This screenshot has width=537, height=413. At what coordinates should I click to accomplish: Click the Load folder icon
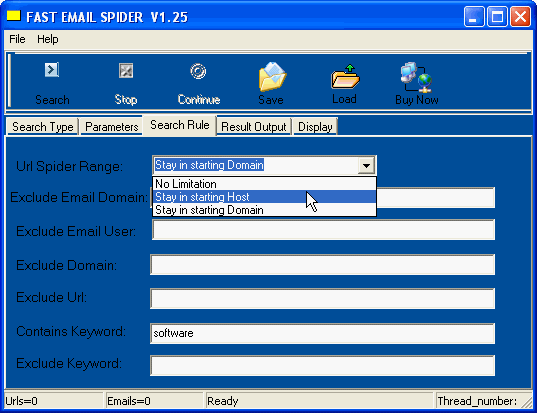[345, 77]
